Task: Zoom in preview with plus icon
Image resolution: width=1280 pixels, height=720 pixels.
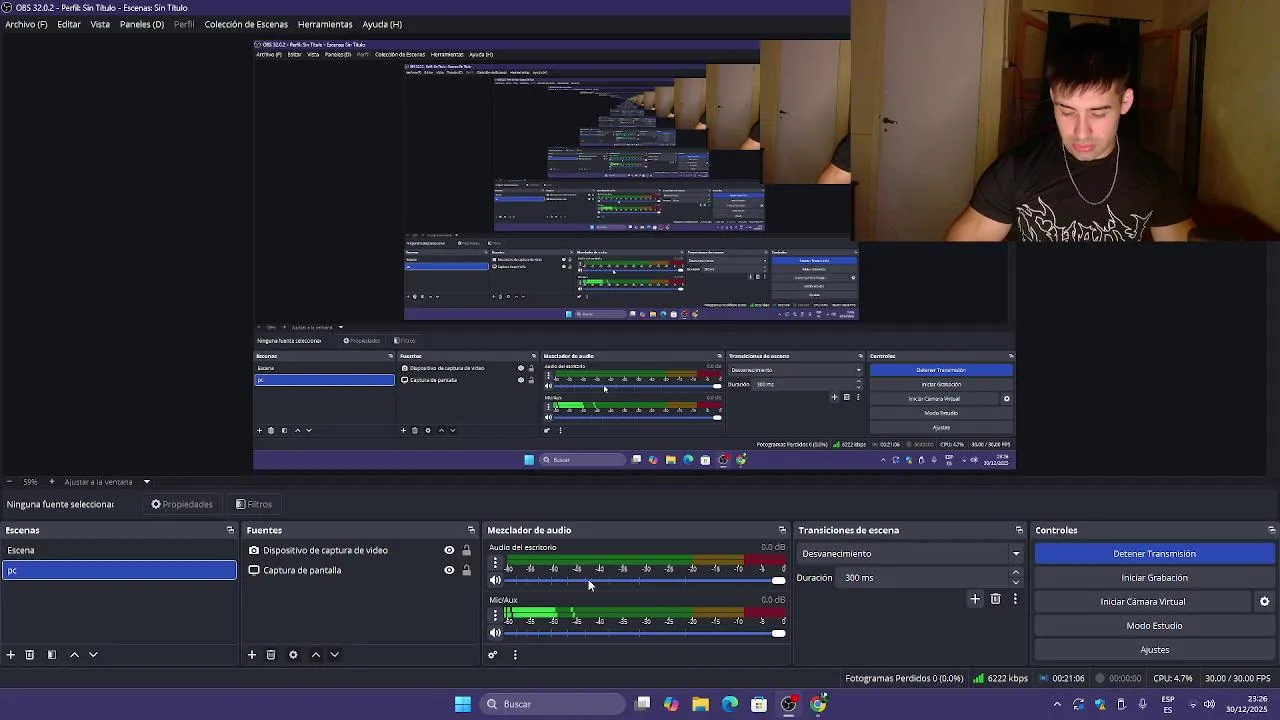Action: pyautogui.click(x=52, y=482)
